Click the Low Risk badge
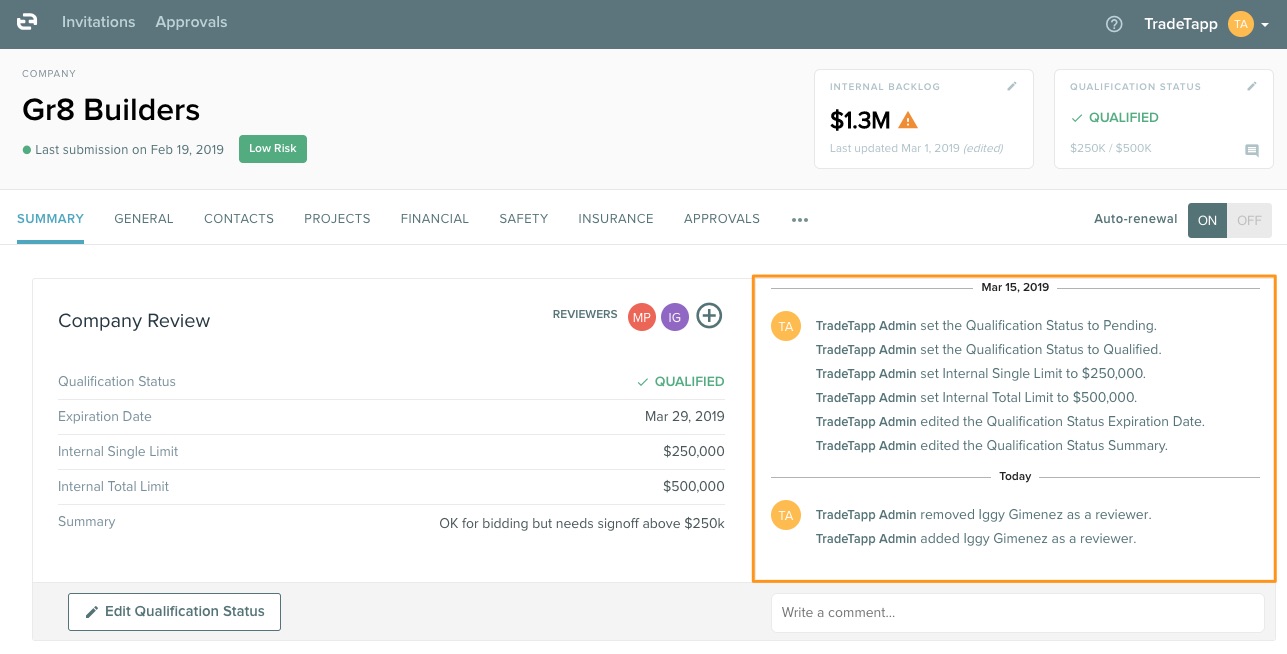Screen dimensions: 1287x654 [273, 149]
